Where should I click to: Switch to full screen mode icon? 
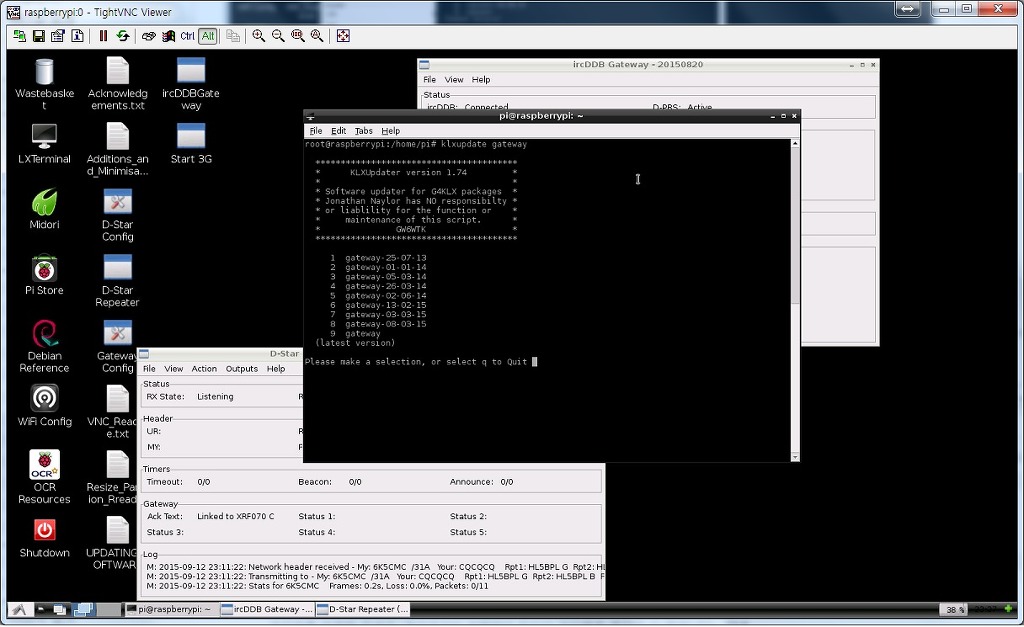343,36
